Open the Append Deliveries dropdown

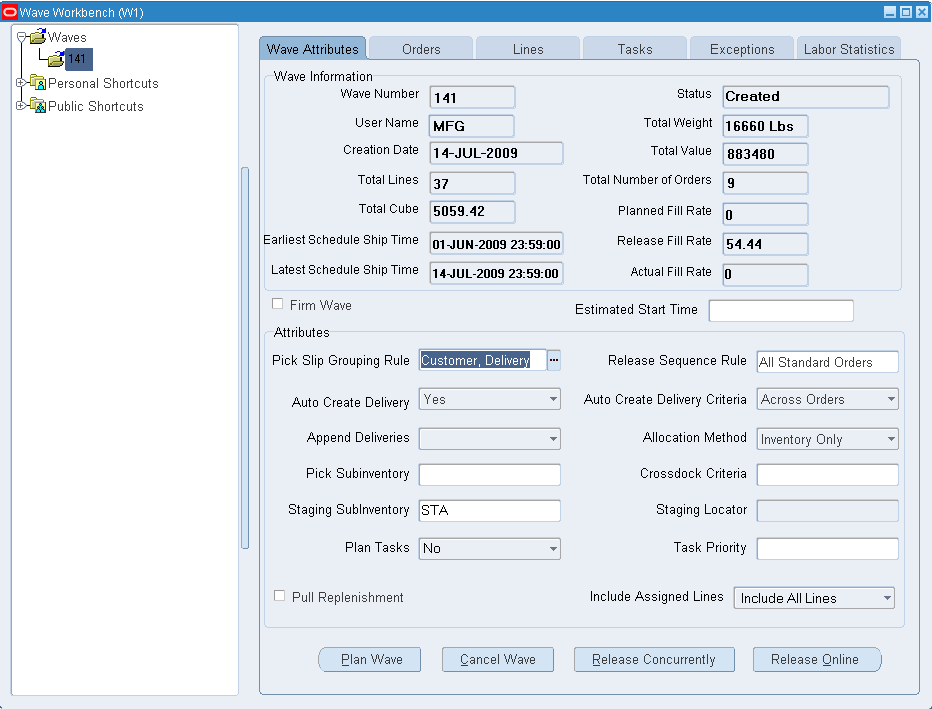tap(553, 439)
